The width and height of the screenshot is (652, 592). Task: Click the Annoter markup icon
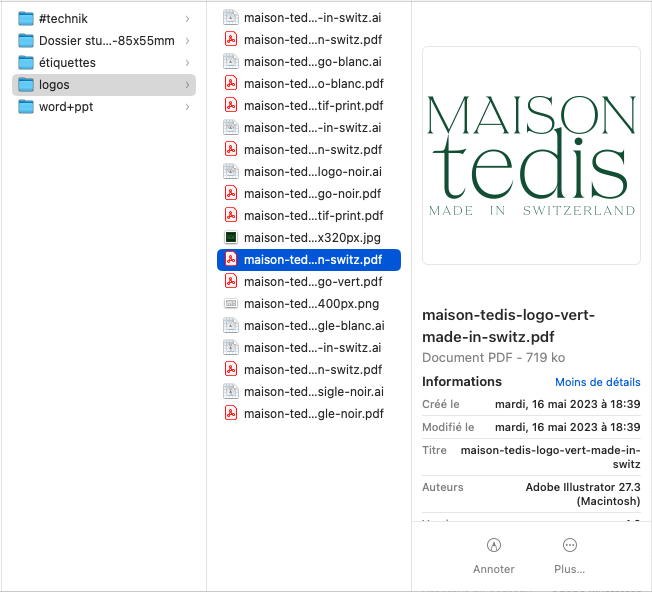(494, 545)
